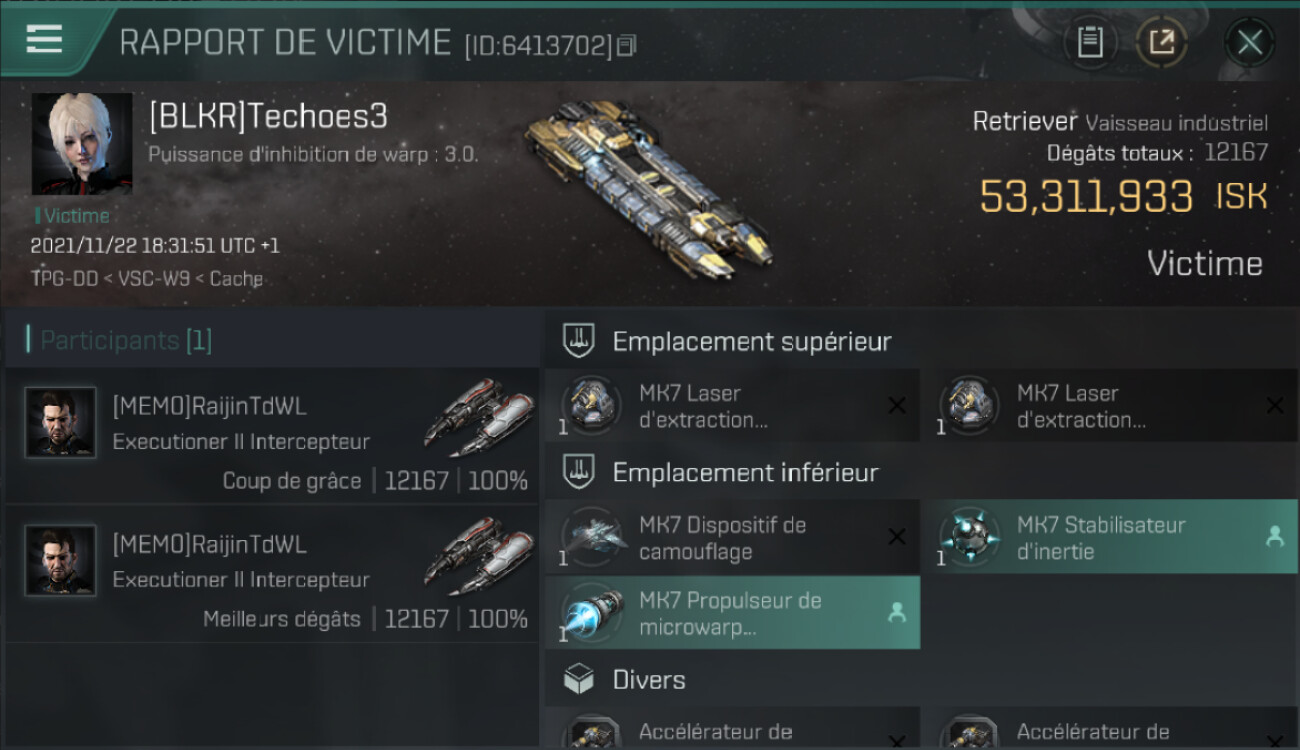
Task: Share the kill report externally
Action: point(1161,42)
